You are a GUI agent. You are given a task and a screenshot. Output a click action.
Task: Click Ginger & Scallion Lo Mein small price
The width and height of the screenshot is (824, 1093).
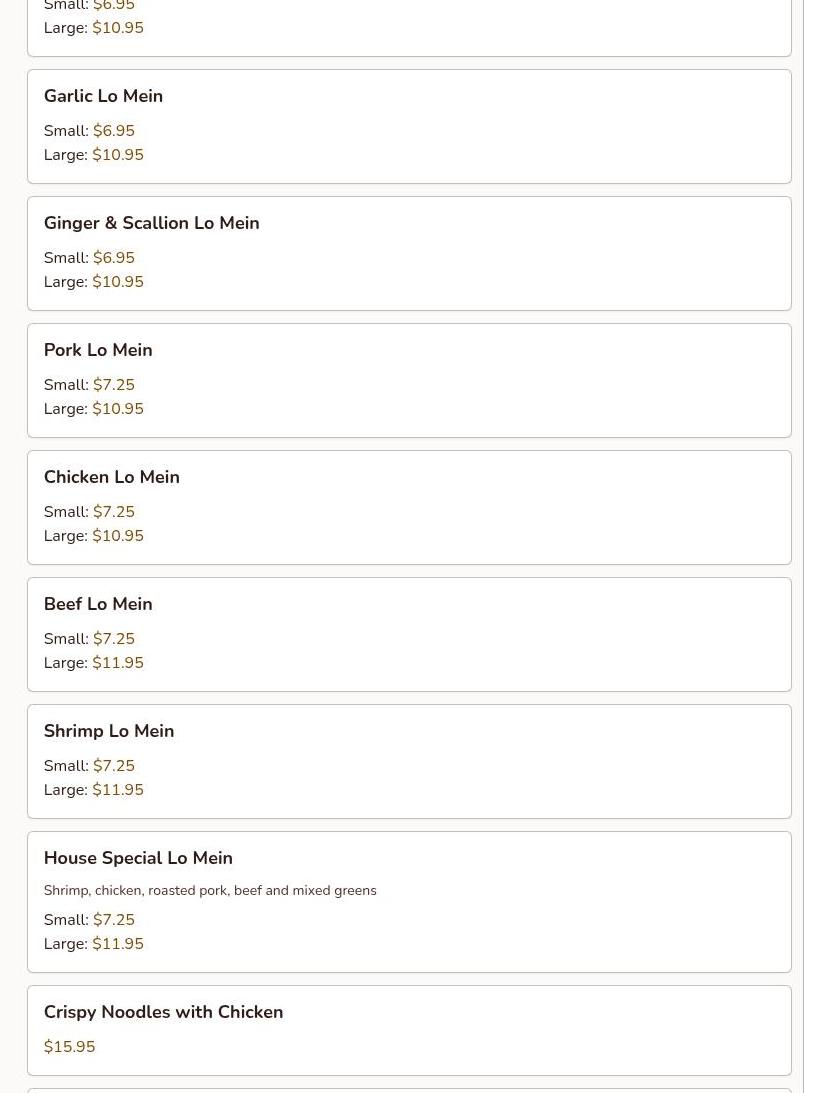coord(113,258)
